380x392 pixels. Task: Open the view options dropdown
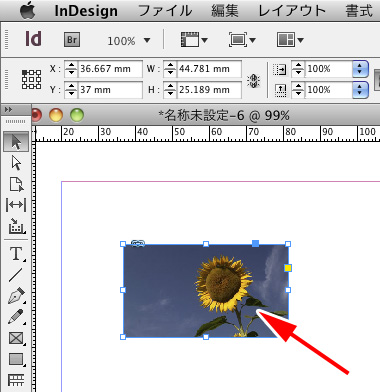coord(194,40)
